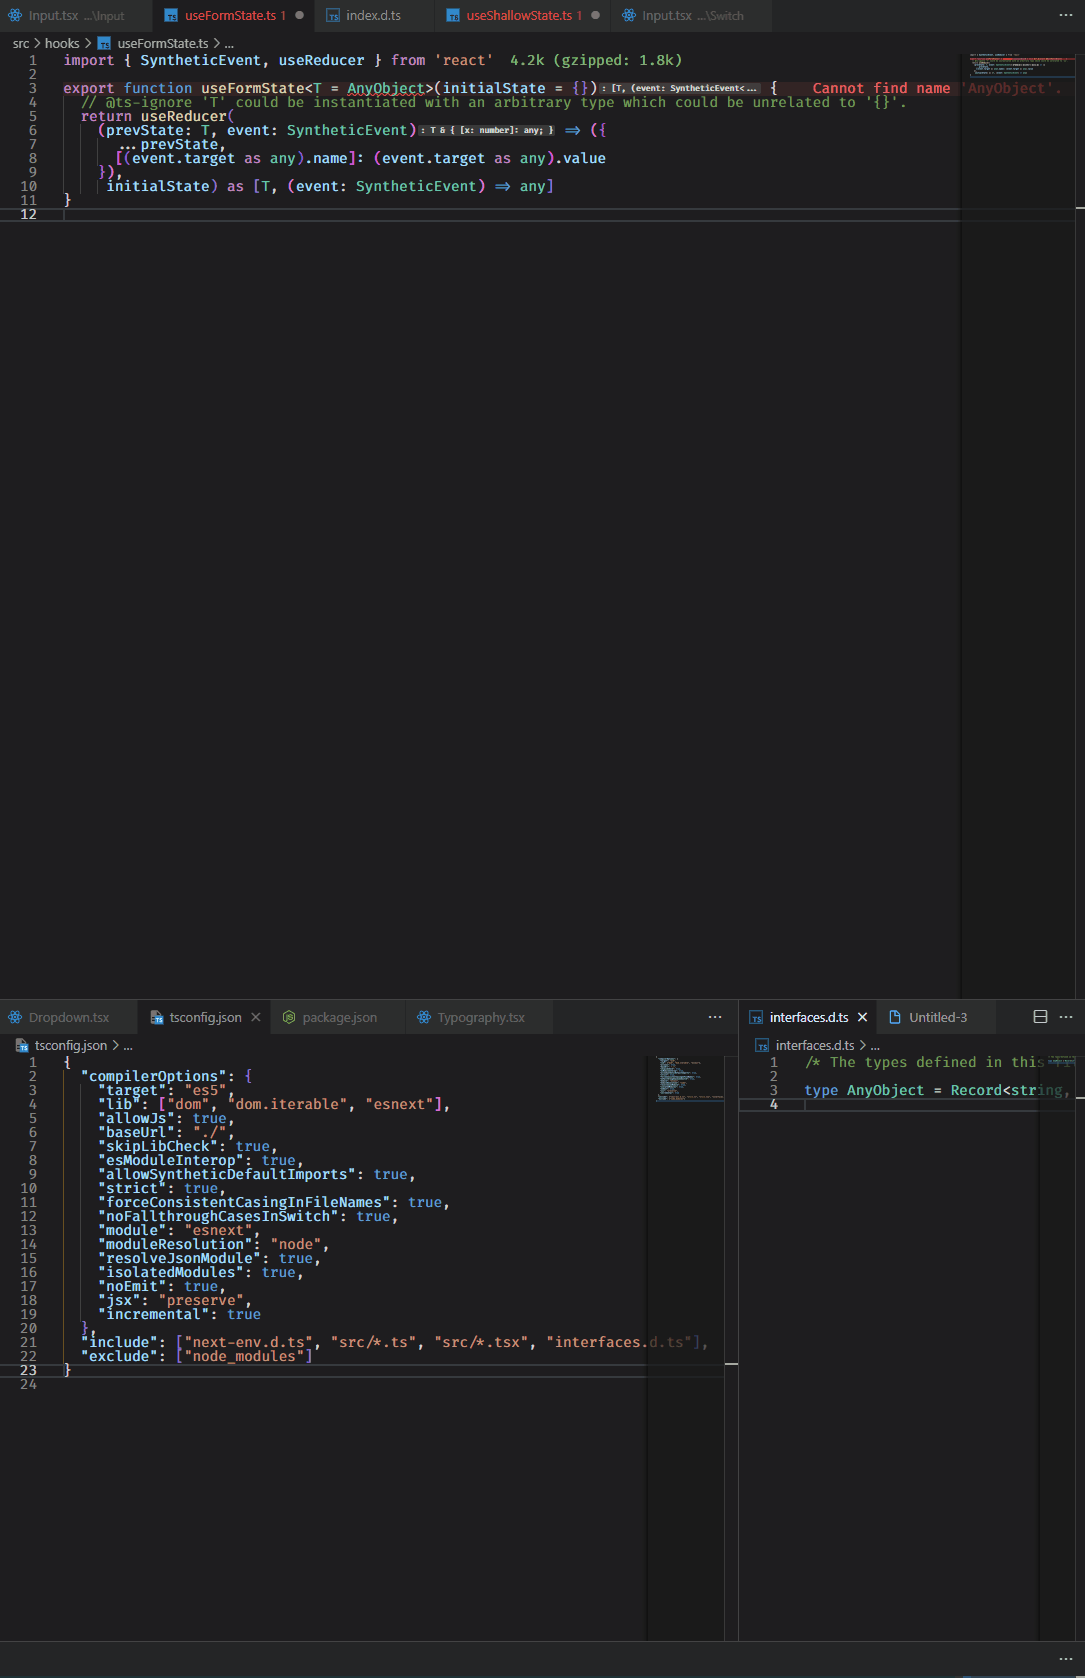This screenshot has width=1085, height=1678.
Task: Click the AnyObject identifier with error underline
Action: [386, 88]
